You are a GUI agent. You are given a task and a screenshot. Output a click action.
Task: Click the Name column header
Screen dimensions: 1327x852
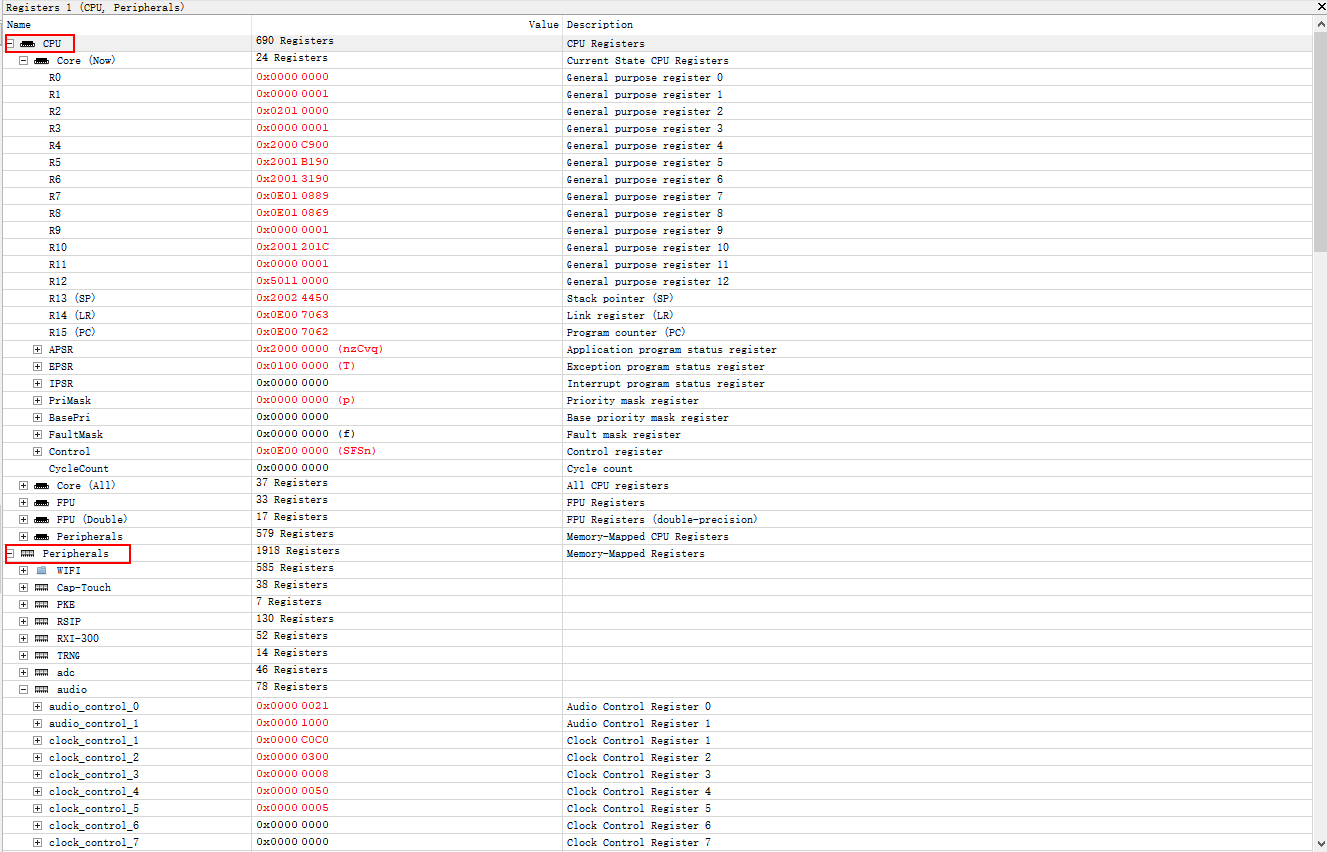tap(19, 24)
